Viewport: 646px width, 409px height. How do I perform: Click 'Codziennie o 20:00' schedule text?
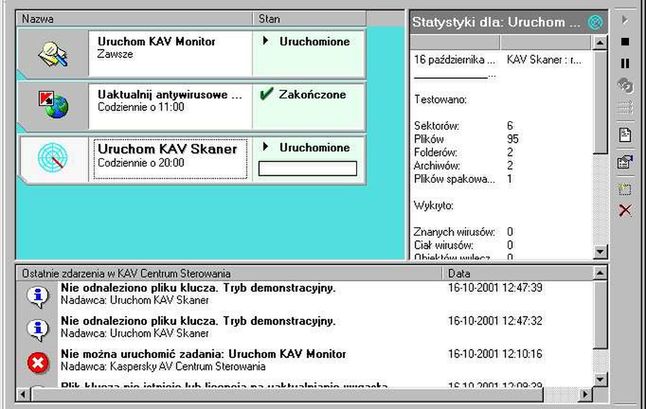tap(141, 163)
